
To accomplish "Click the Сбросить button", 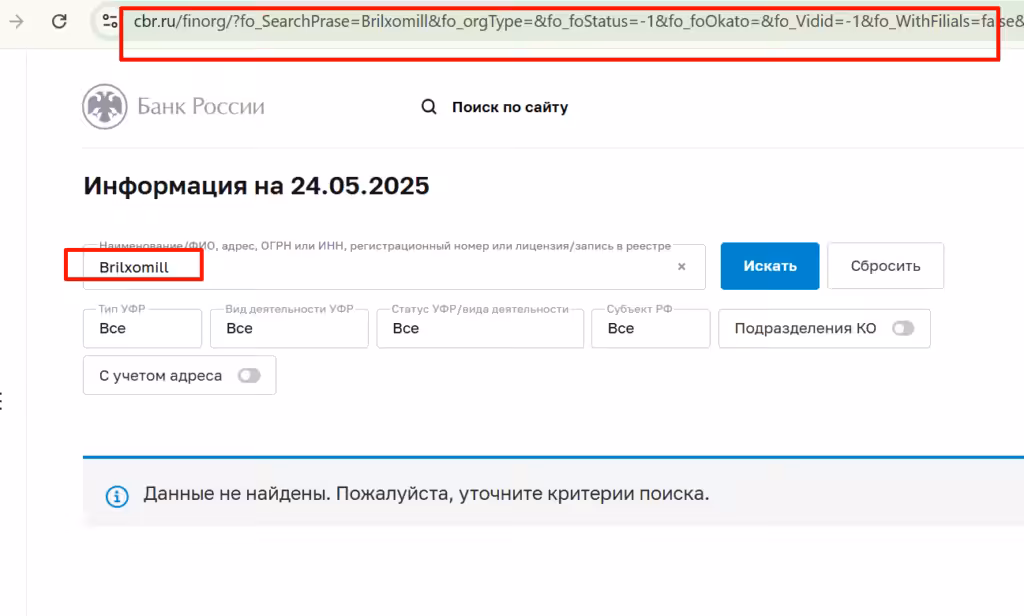I will (885, 266).
